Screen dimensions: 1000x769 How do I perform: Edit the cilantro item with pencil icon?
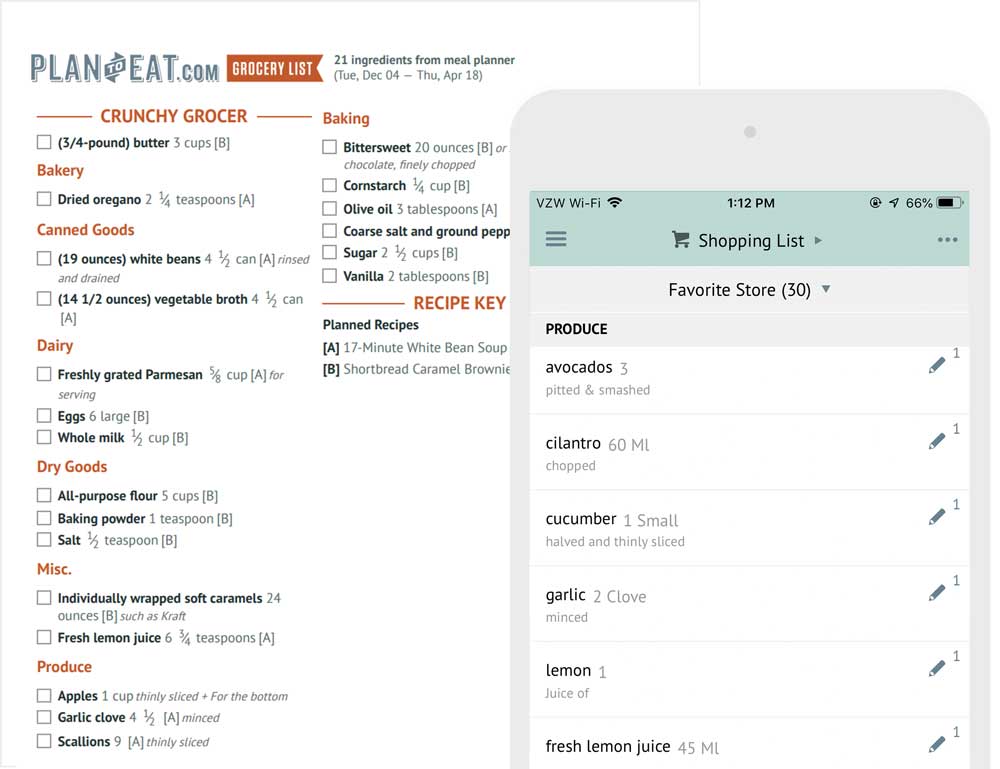pyautogui.click(x=936, y=441)
